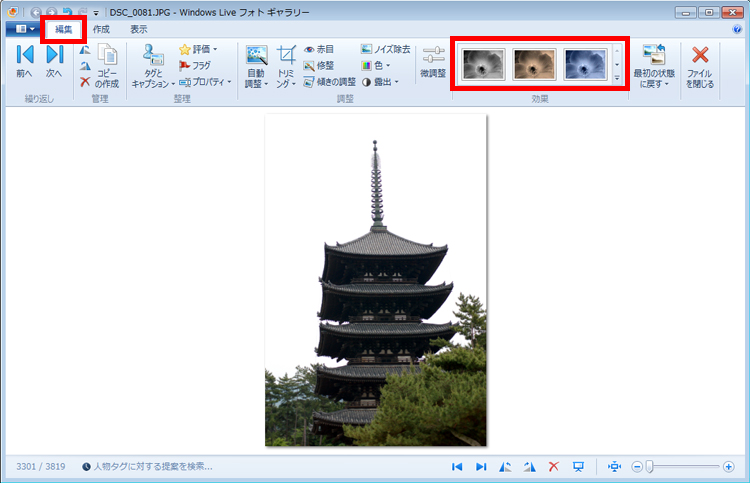Switch to the 作成 tab

point(101,29)
